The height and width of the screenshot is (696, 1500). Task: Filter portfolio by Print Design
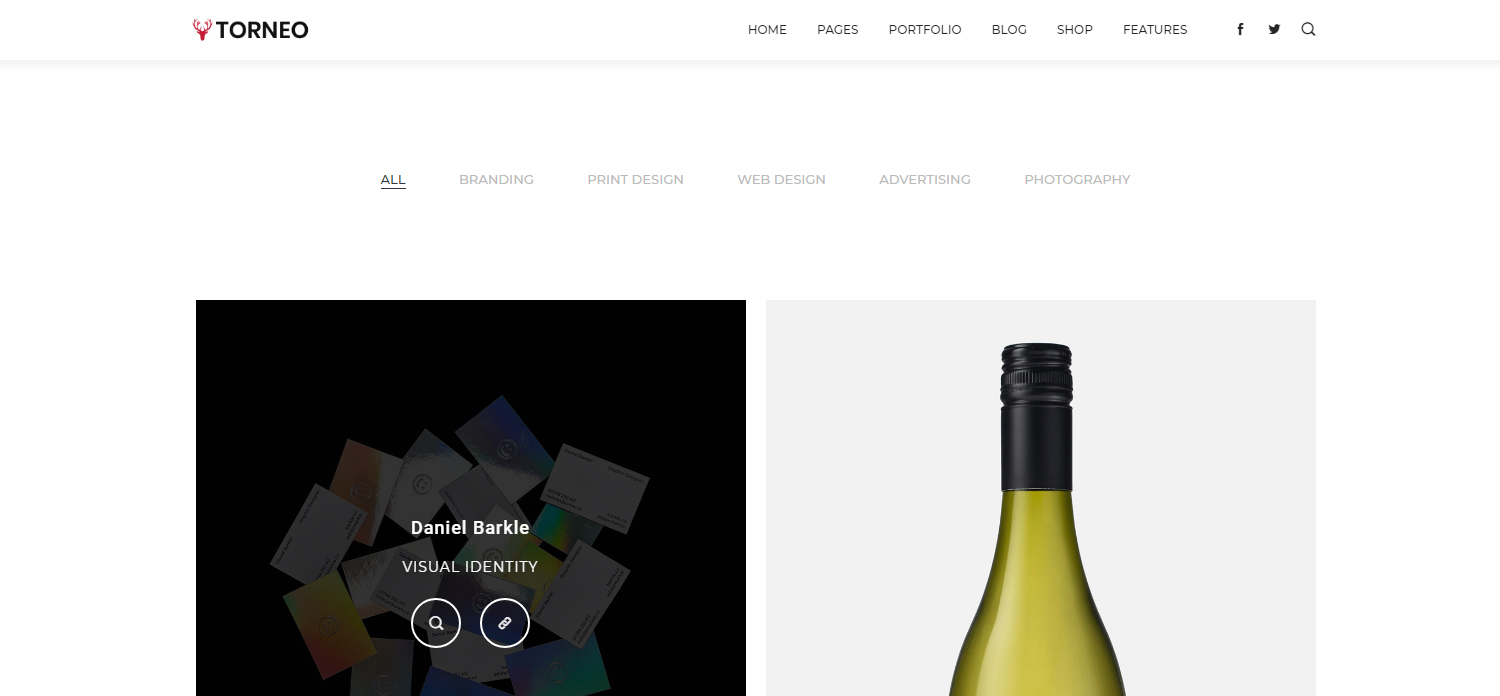[x=635, y=180]
